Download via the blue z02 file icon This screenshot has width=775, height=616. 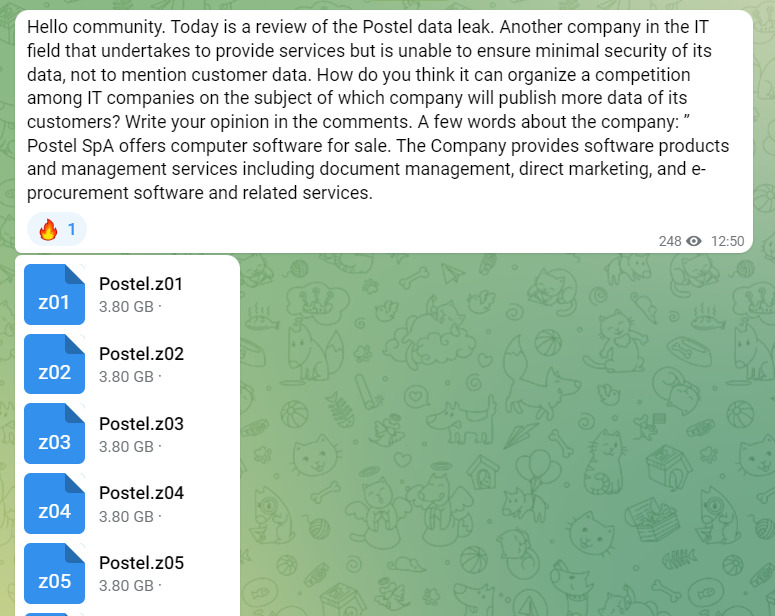pyautogui.click(x=54, y=365)
